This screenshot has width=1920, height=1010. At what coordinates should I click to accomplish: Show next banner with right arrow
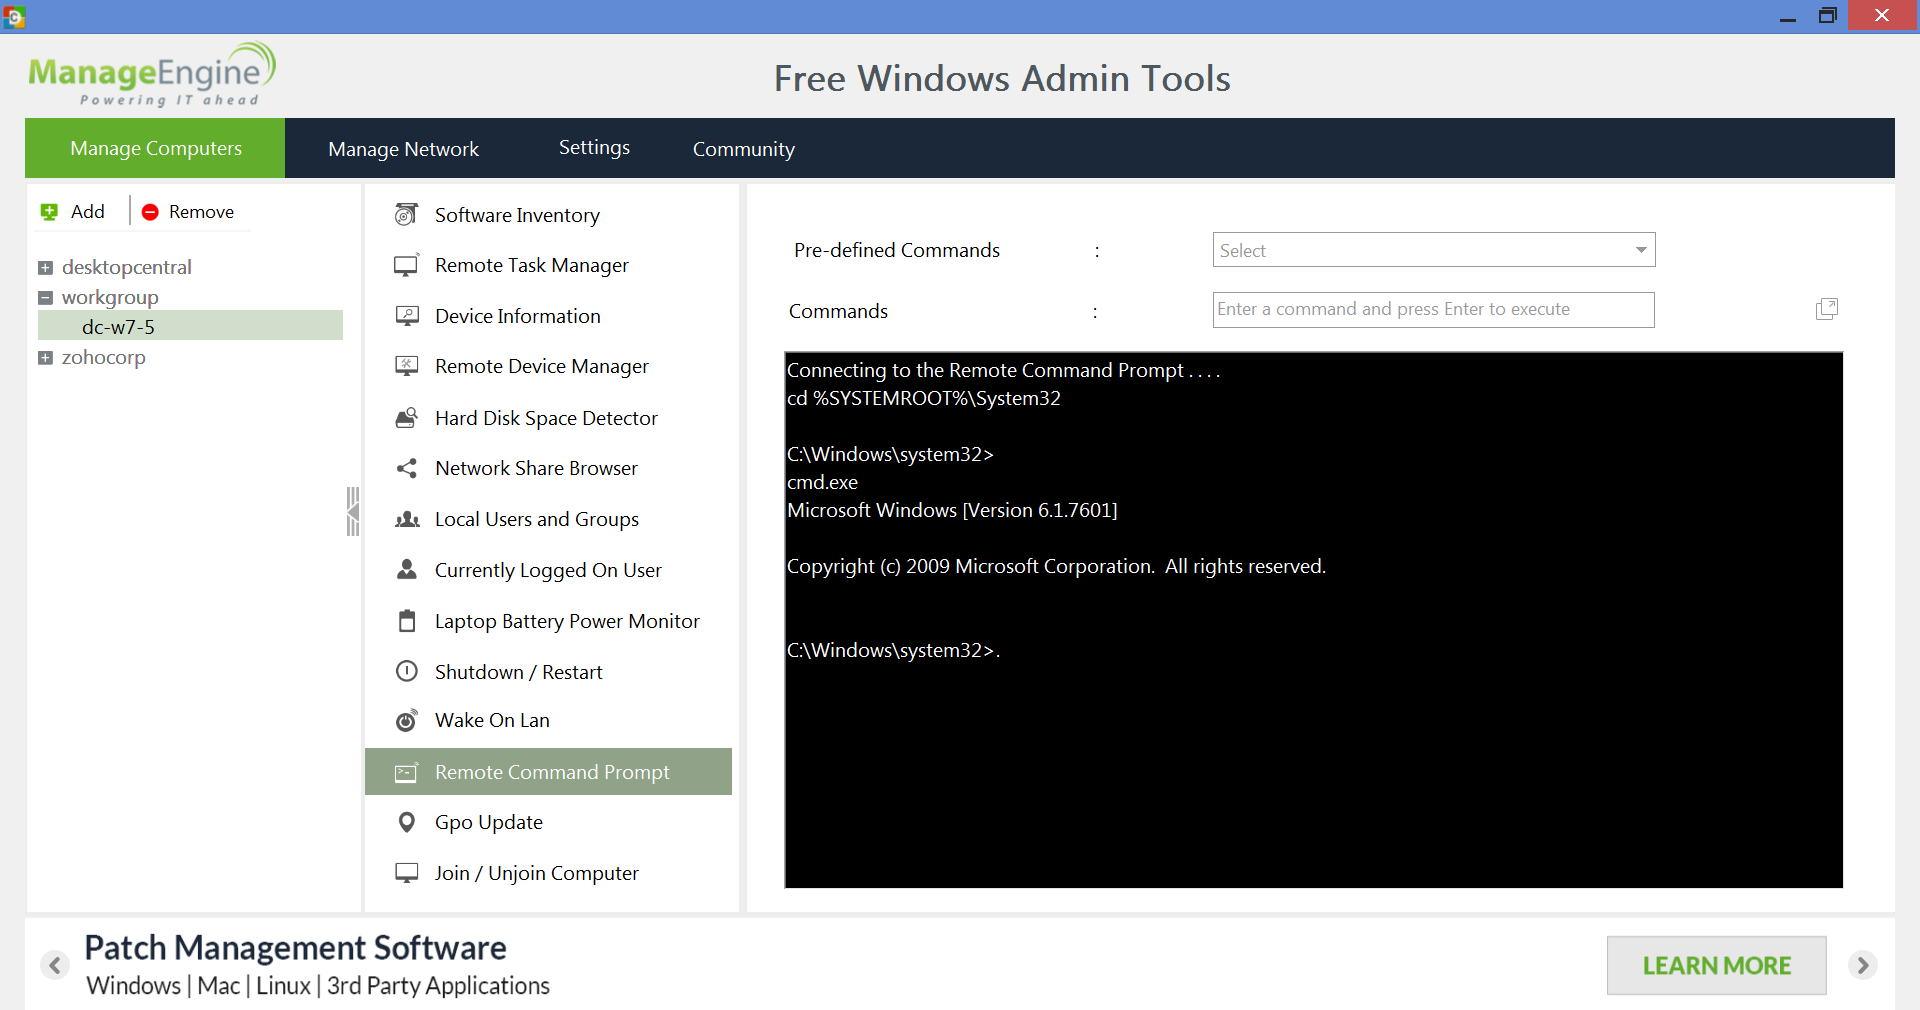coord(1862,965)
